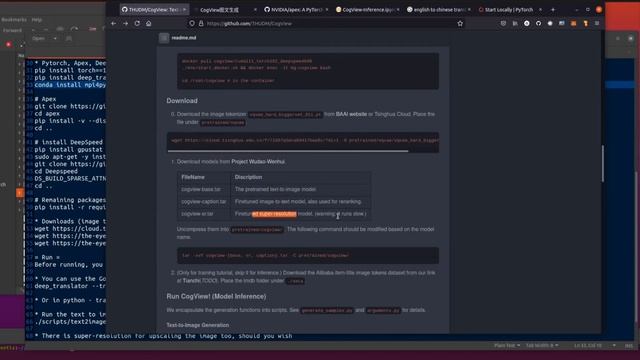Click the padlock site security icon
Image resolution: width=640 pixels, height=360 pixels.
click(201, 24)
